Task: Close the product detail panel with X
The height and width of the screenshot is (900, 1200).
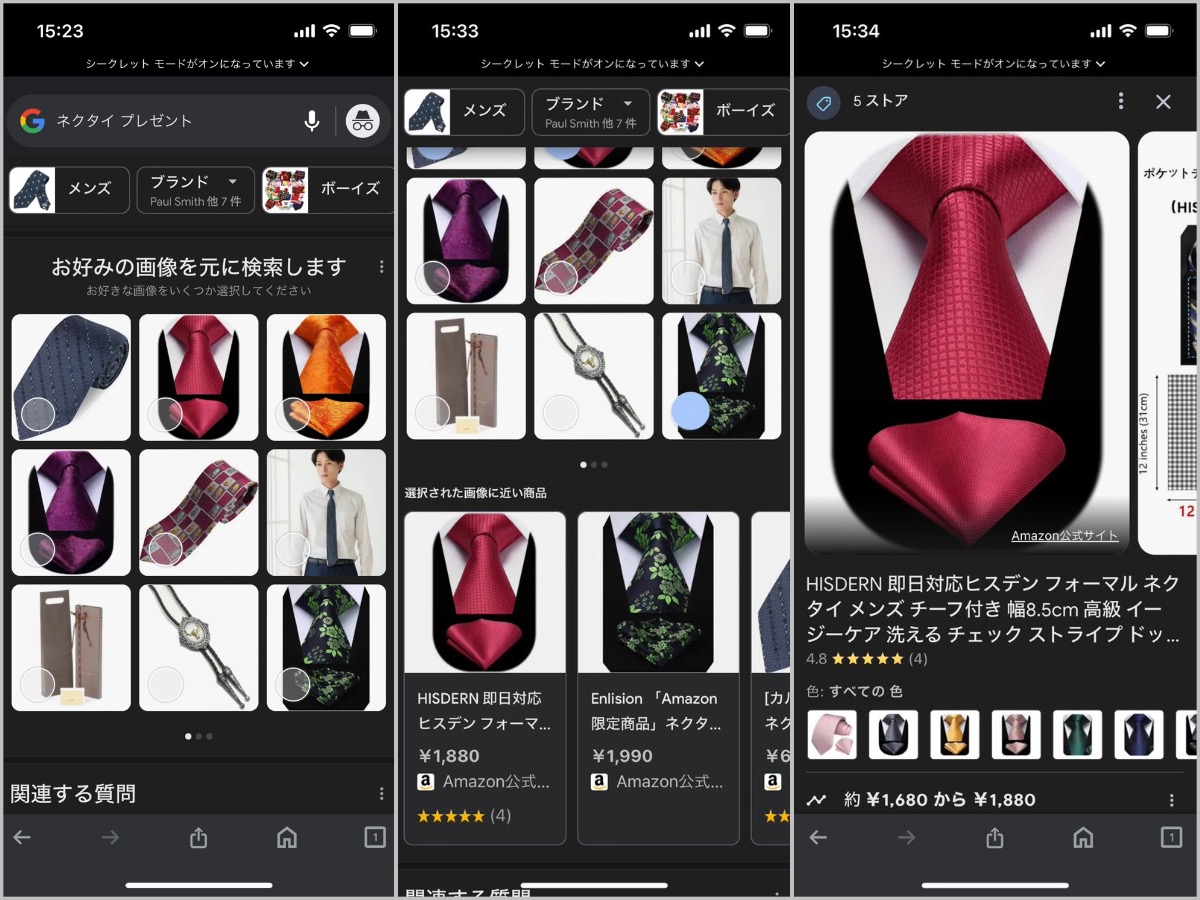Action: point(1163,101)
